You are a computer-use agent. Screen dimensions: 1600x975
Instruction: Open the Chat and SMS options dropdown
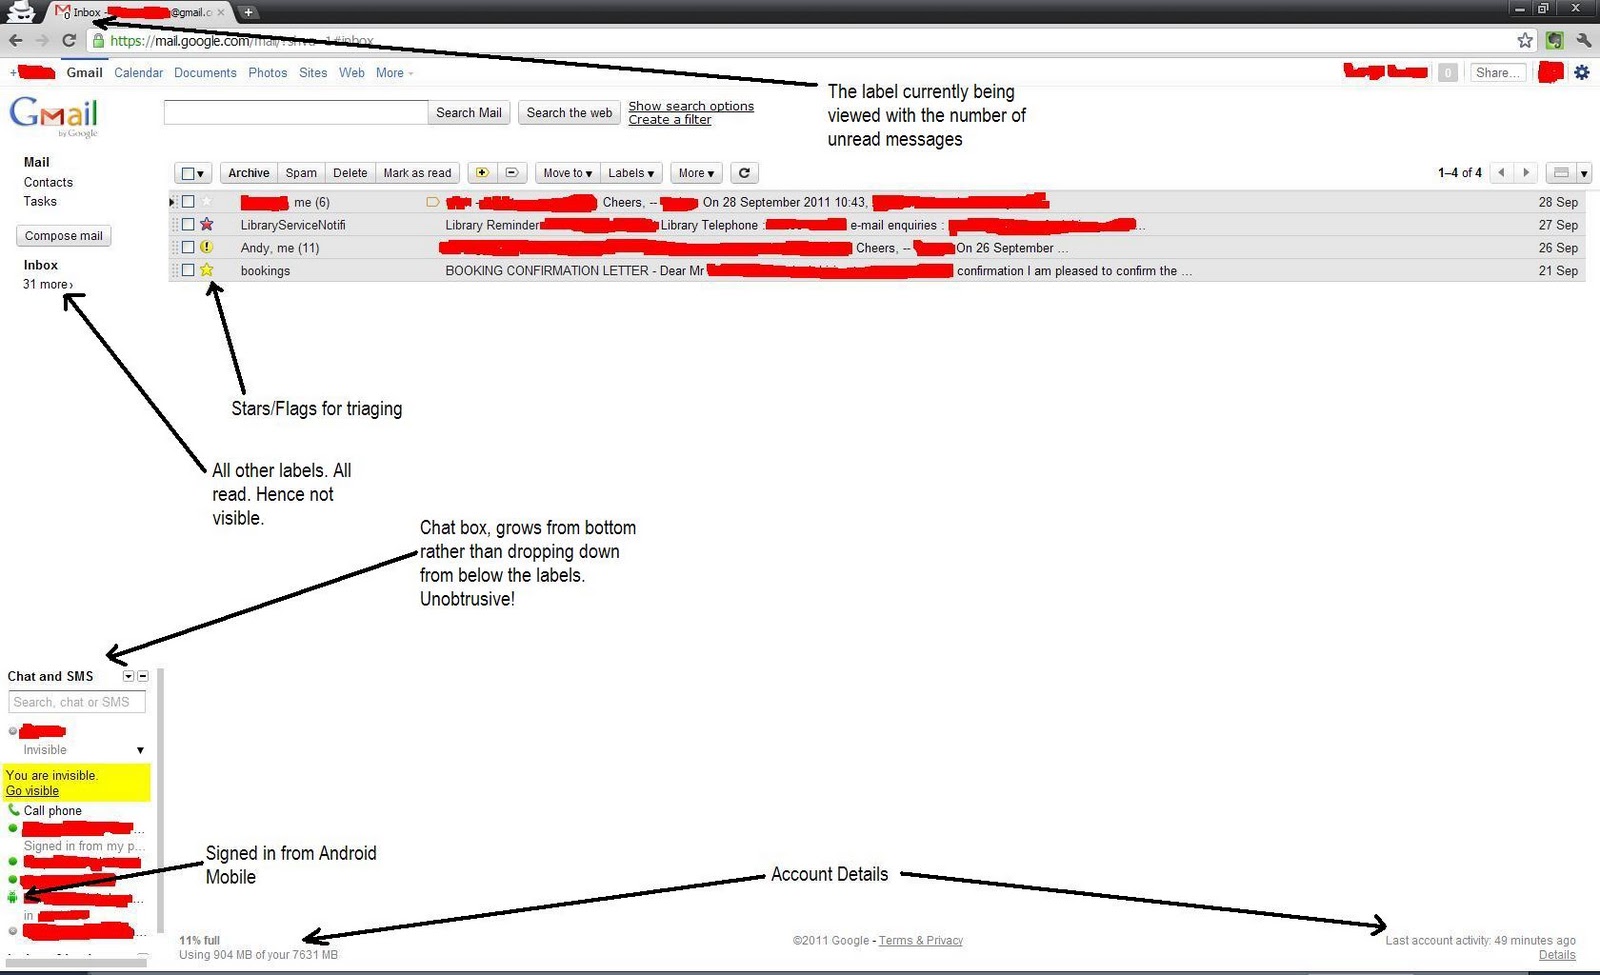128,676
